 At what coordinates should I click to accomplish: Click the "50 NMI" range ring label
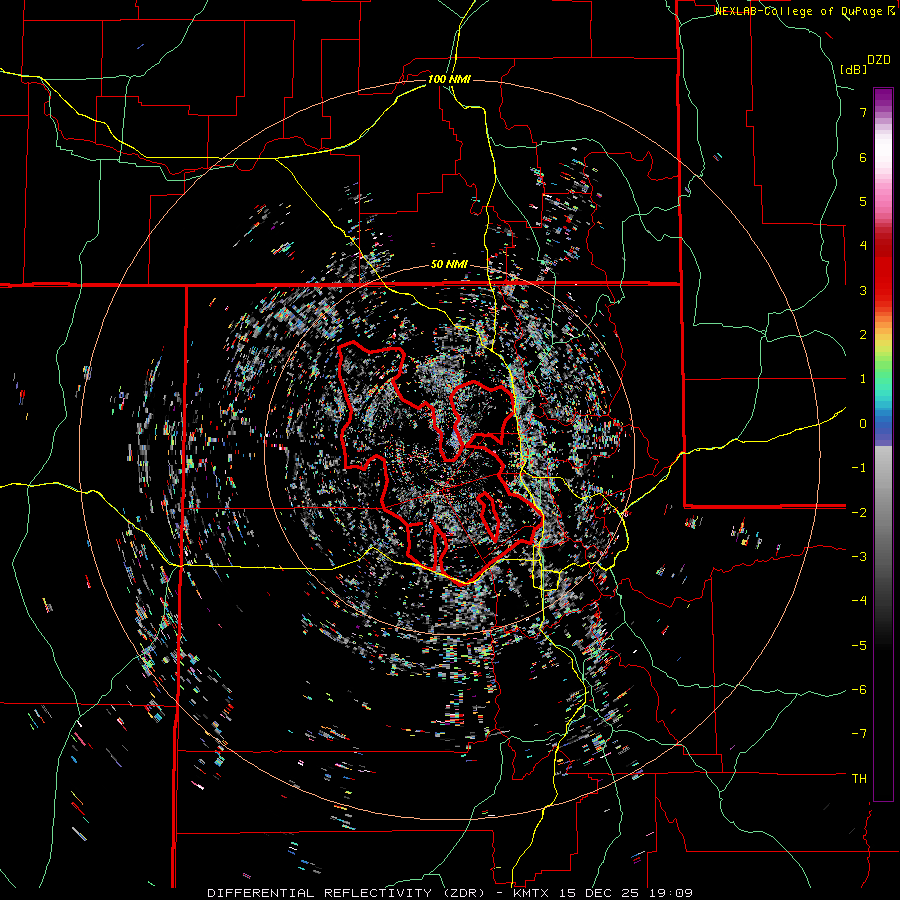click(449, 265)
